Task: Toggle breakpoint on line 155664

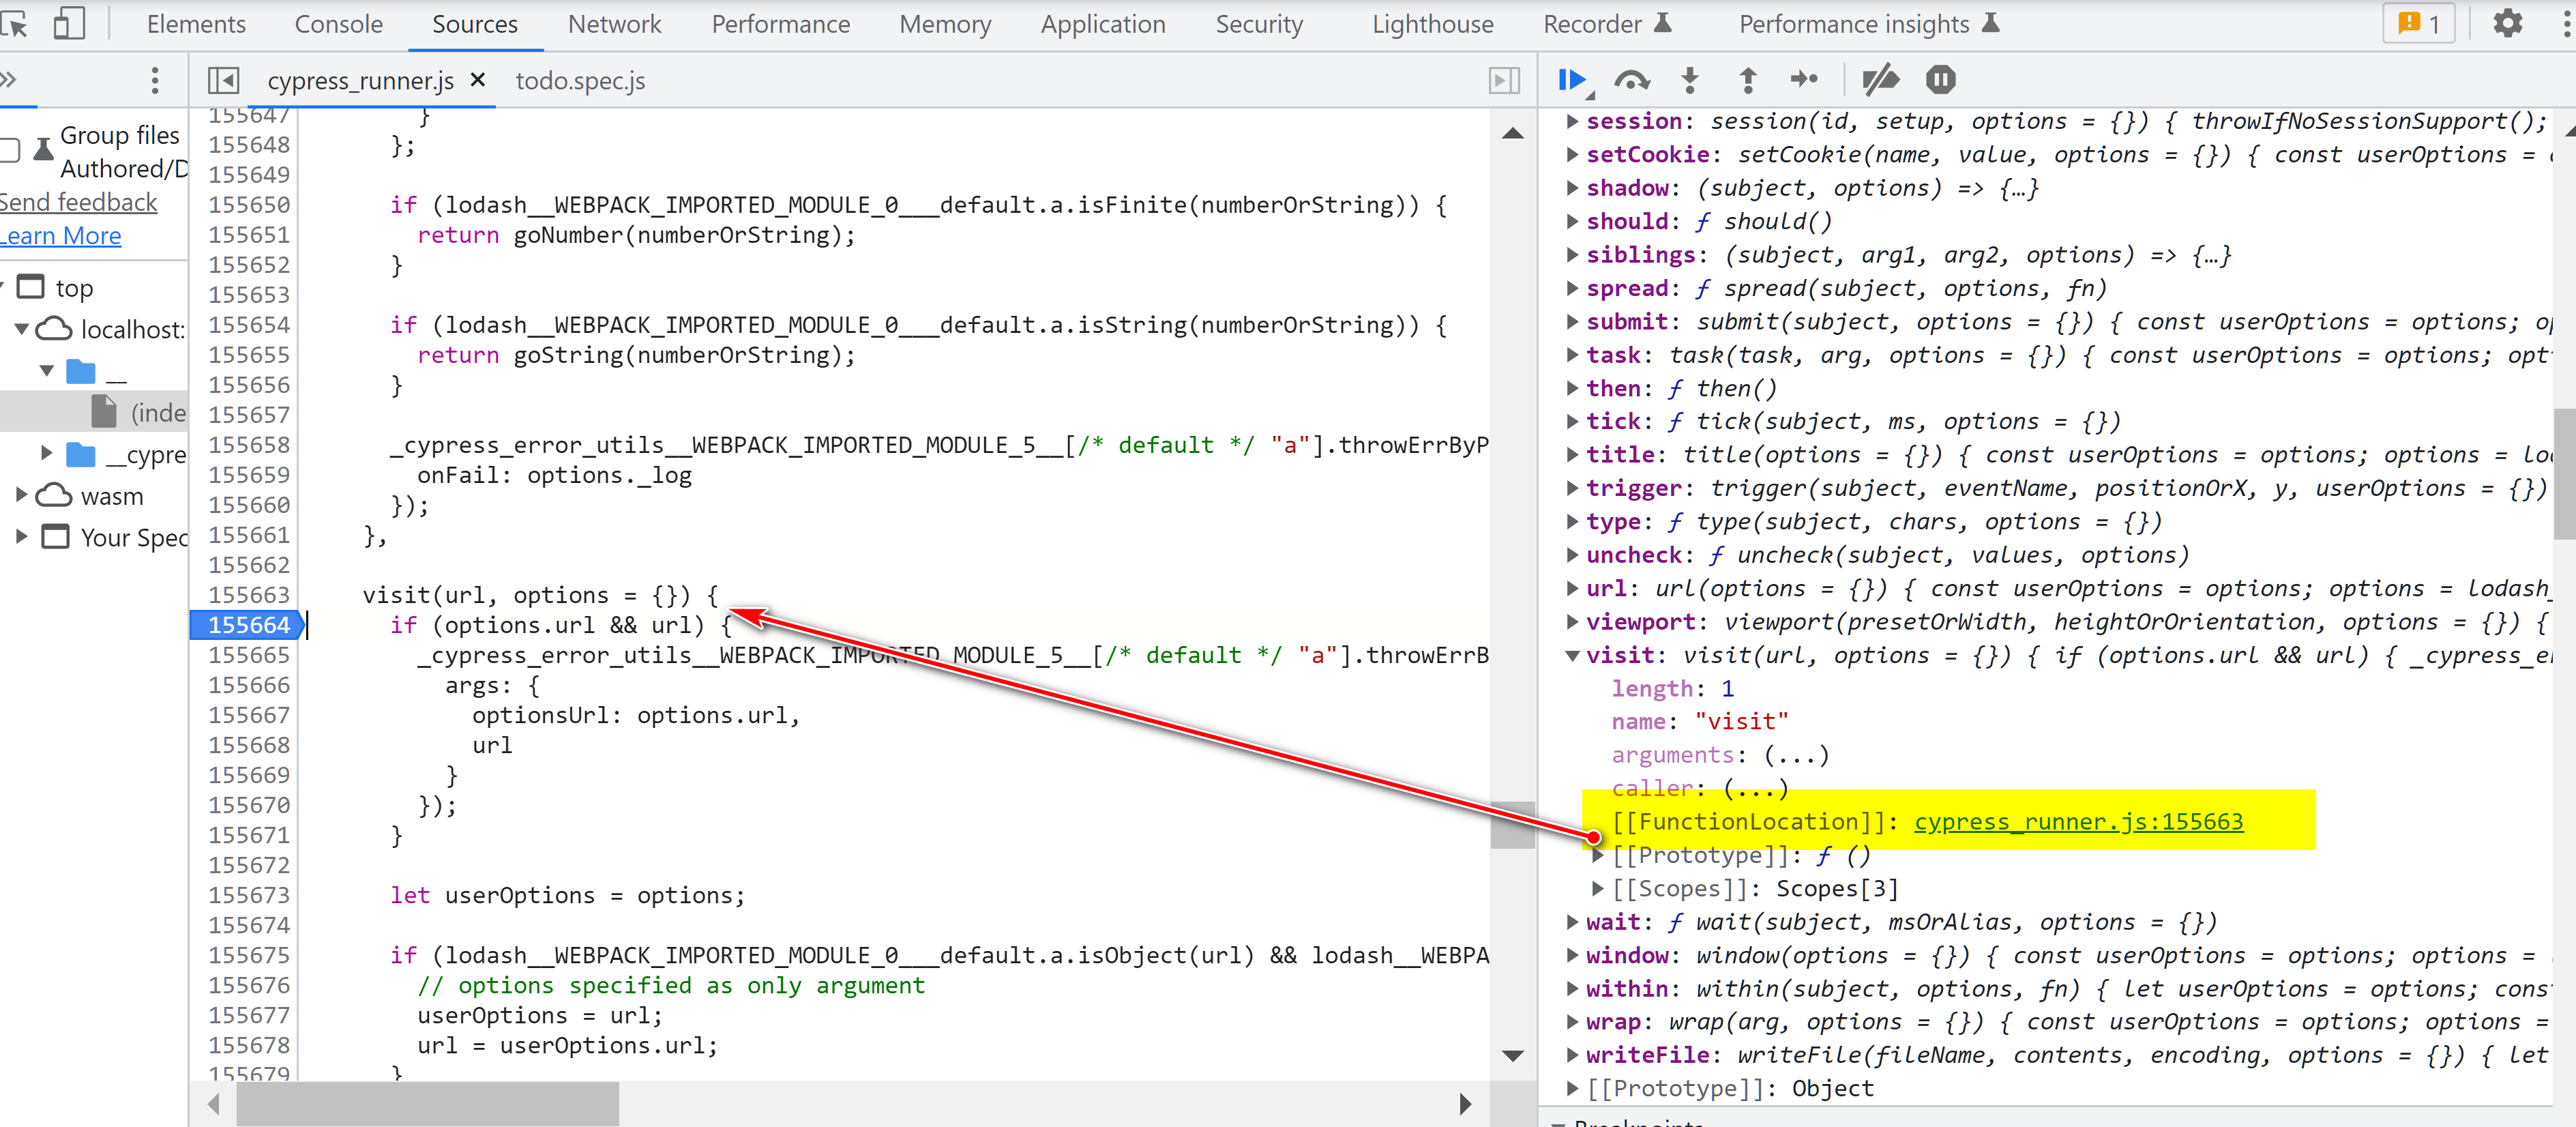Action: pyautogui.click(x=248, y=625)
